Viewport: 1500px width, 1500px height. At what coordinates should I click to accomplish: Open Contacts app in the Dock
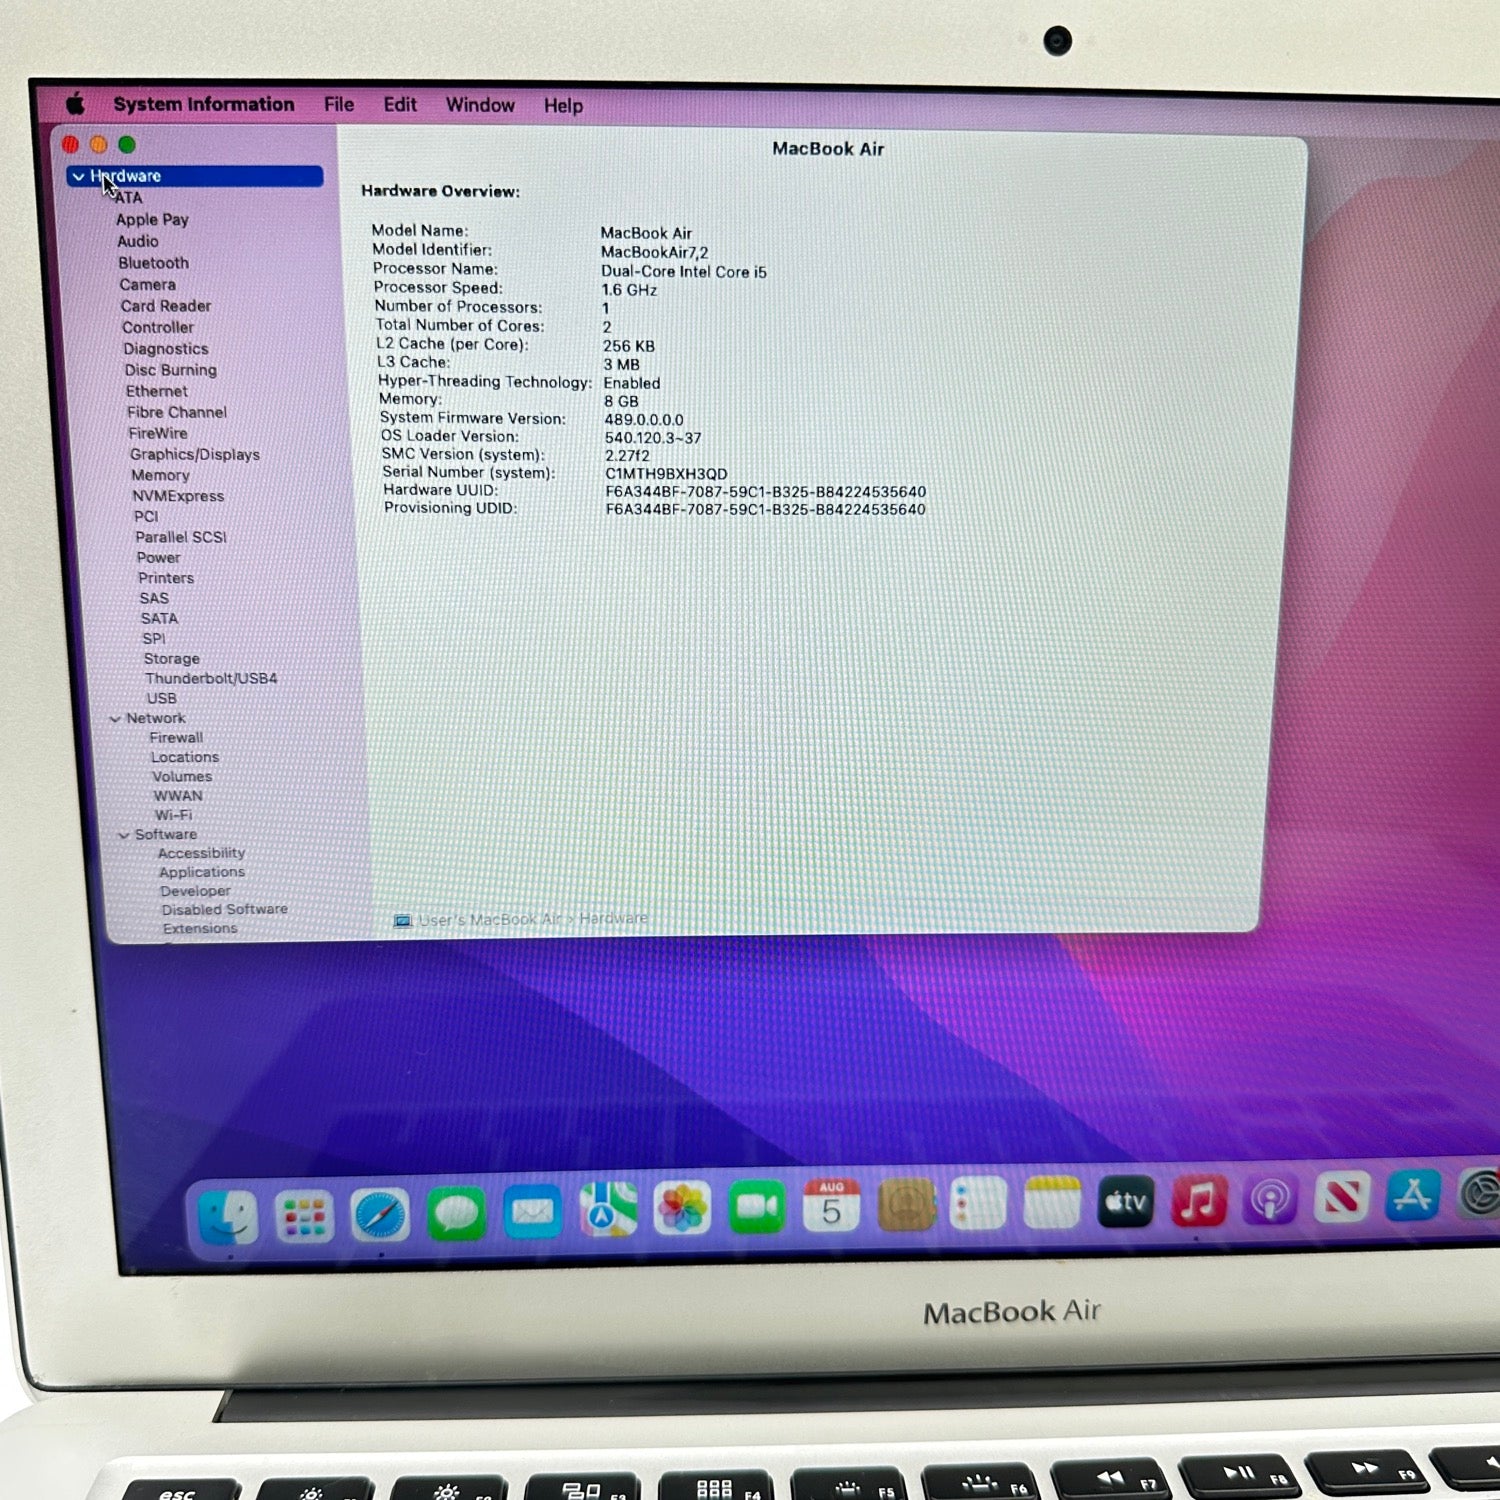tap(906, 1204)
